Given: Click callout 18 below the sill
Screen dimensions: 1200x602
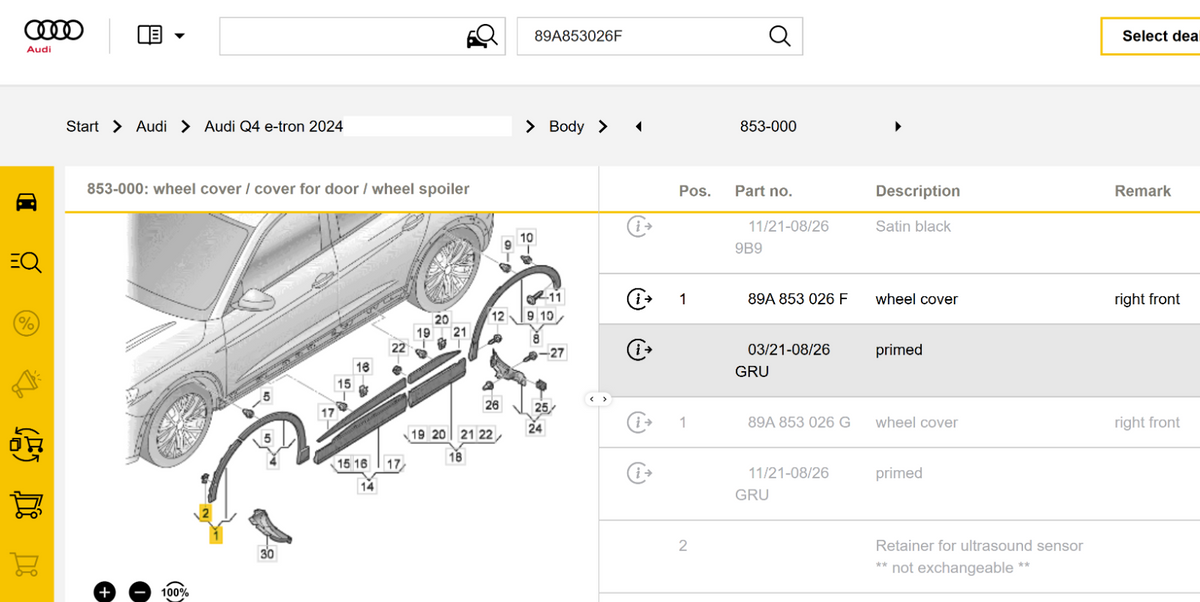Looking at the screenshot, I should [455, 457].
